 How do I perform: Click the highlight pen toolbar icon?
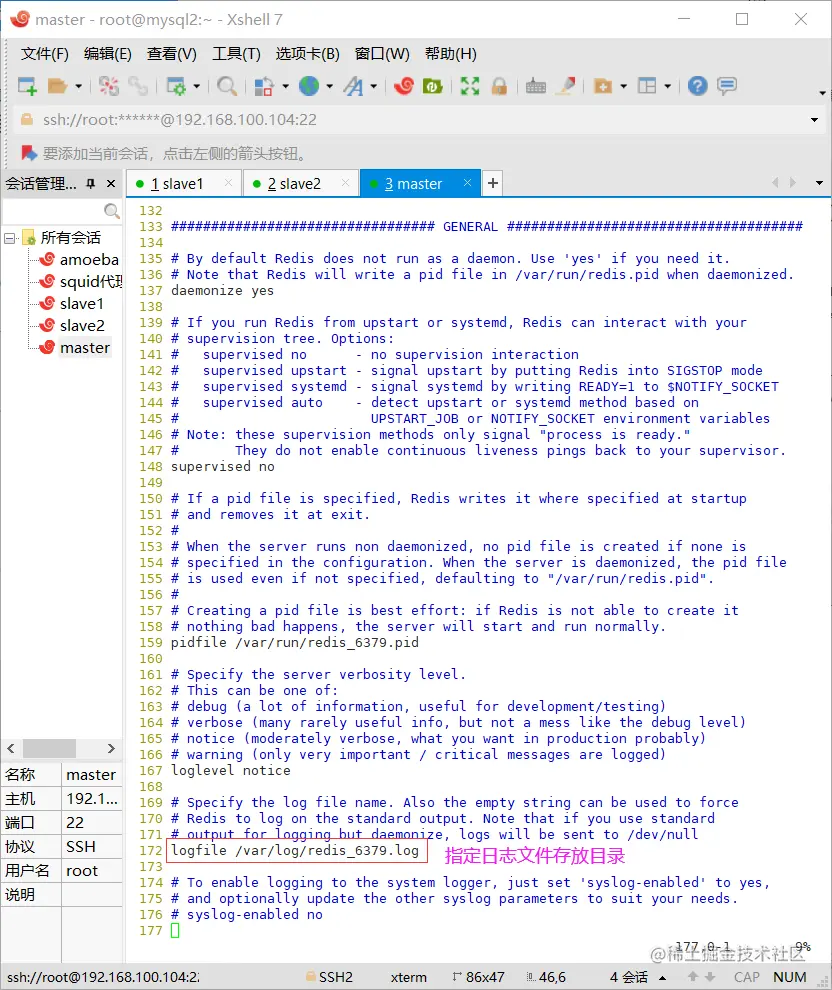(566, 85)
